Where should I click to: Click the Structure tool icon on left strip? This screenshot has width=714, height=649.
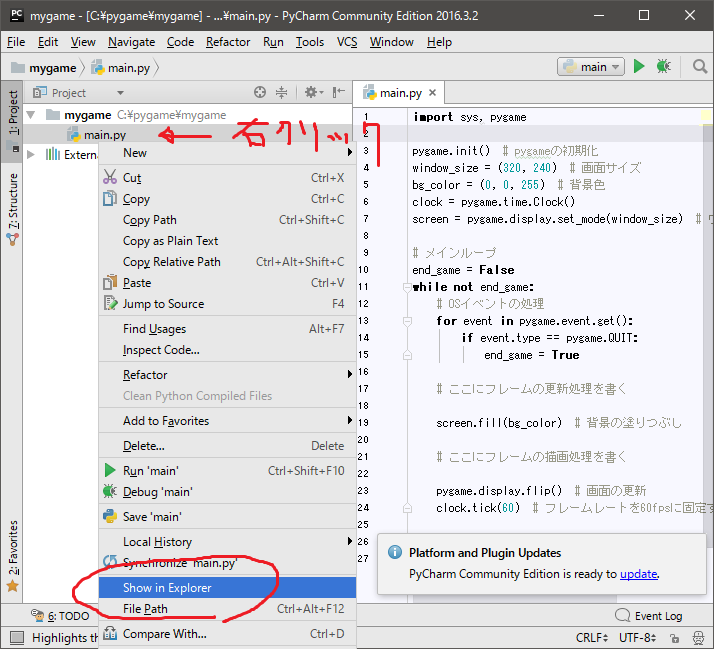coord(13,239)
